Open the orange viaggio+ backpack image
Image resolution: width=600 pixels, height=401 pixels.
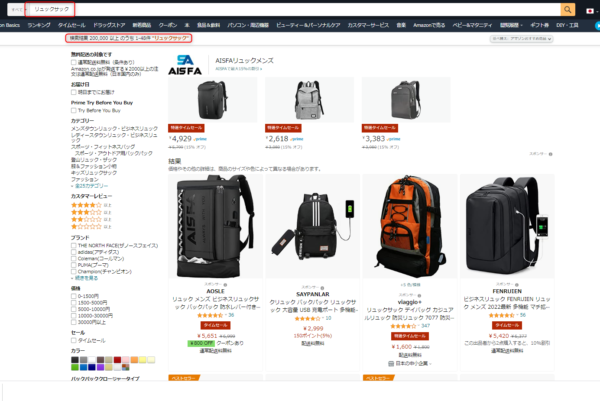pos(410,227)
